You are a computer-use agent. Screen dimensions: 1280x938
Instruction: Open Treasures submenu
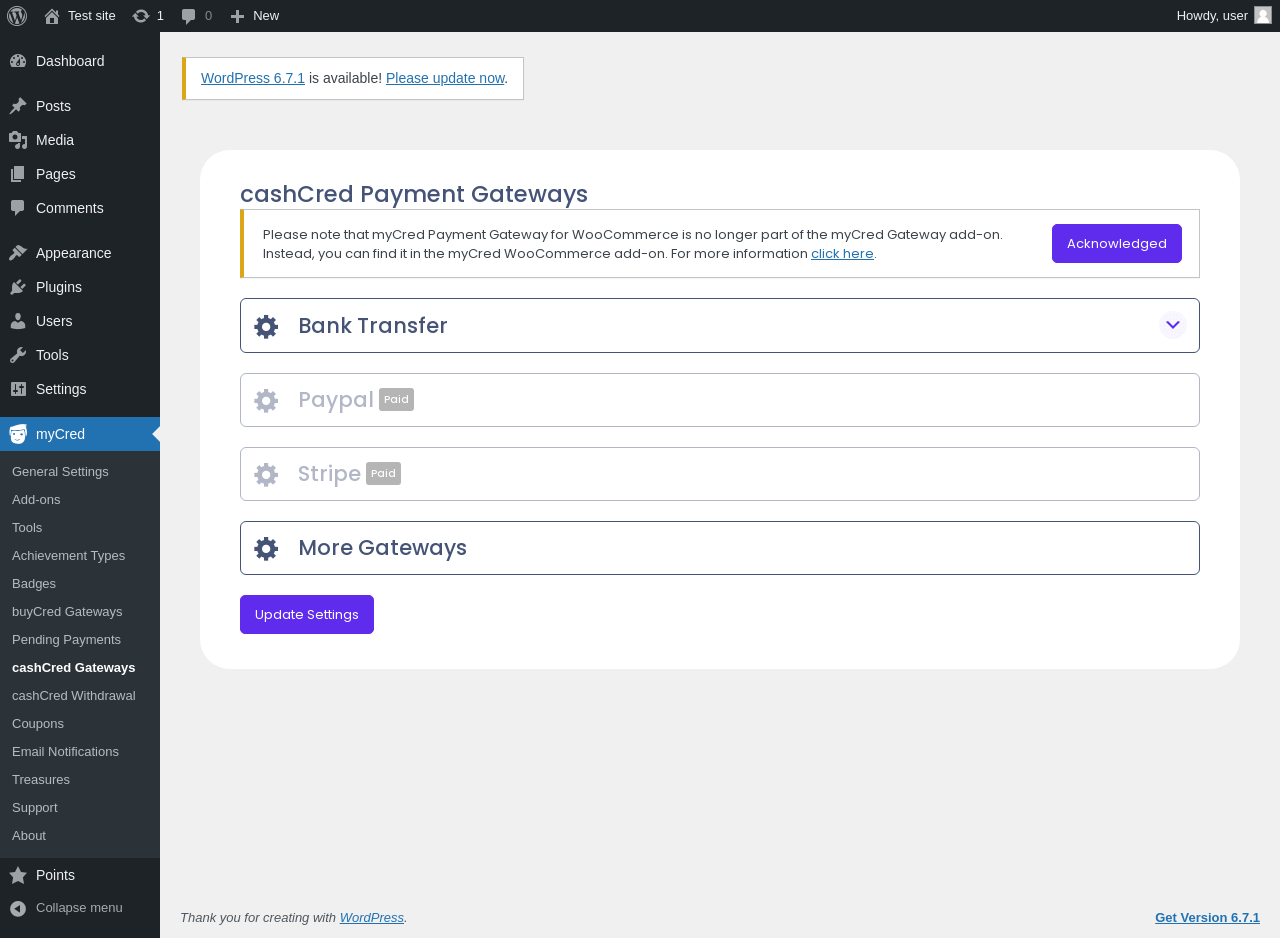(80, 779)
